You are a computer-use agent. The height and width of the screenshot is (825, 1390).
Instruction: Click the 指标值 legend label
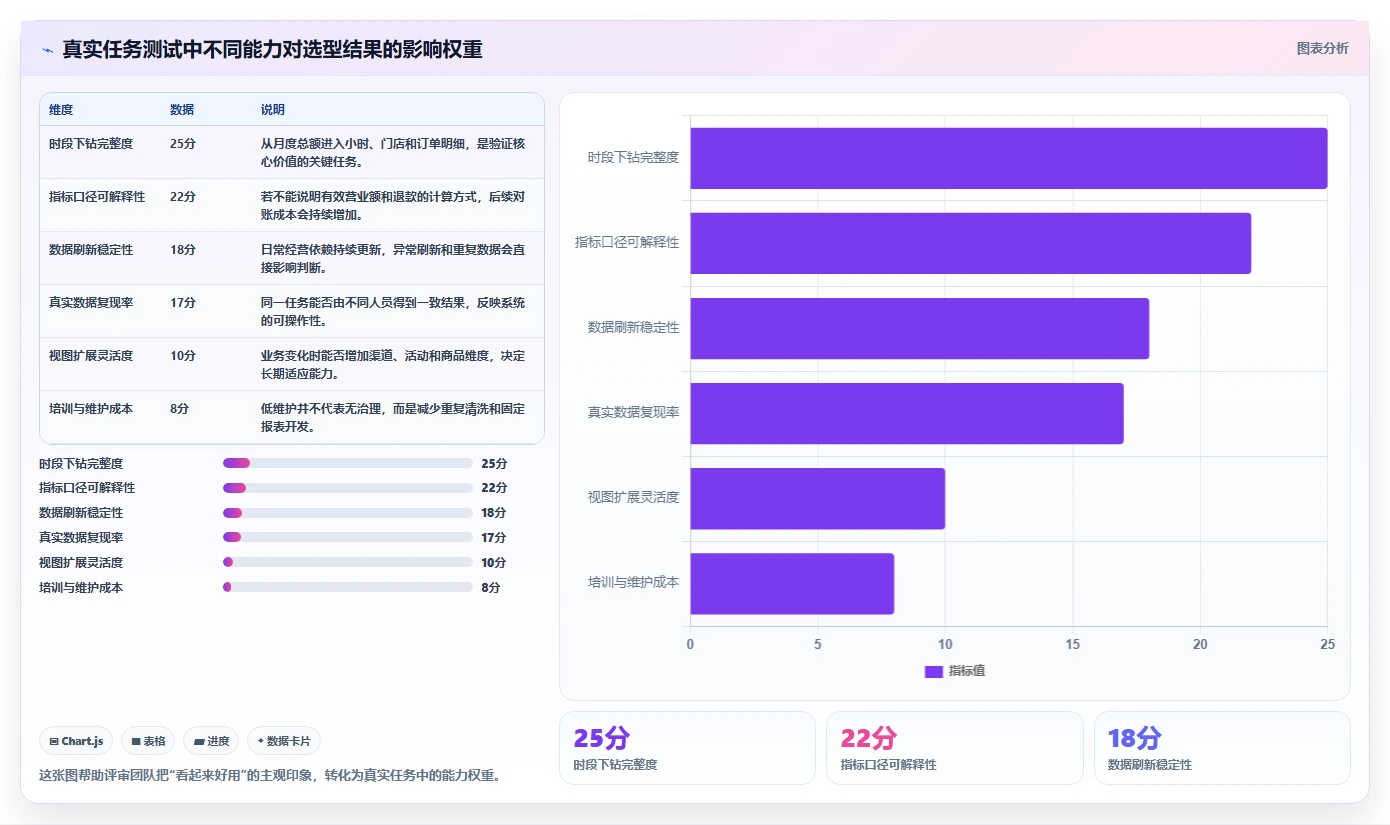tap(967, 671)
